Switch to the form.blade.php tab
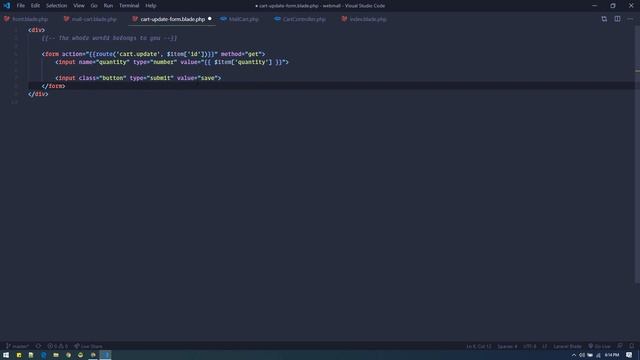The image size is (640, 360). (x=26, y=19)
